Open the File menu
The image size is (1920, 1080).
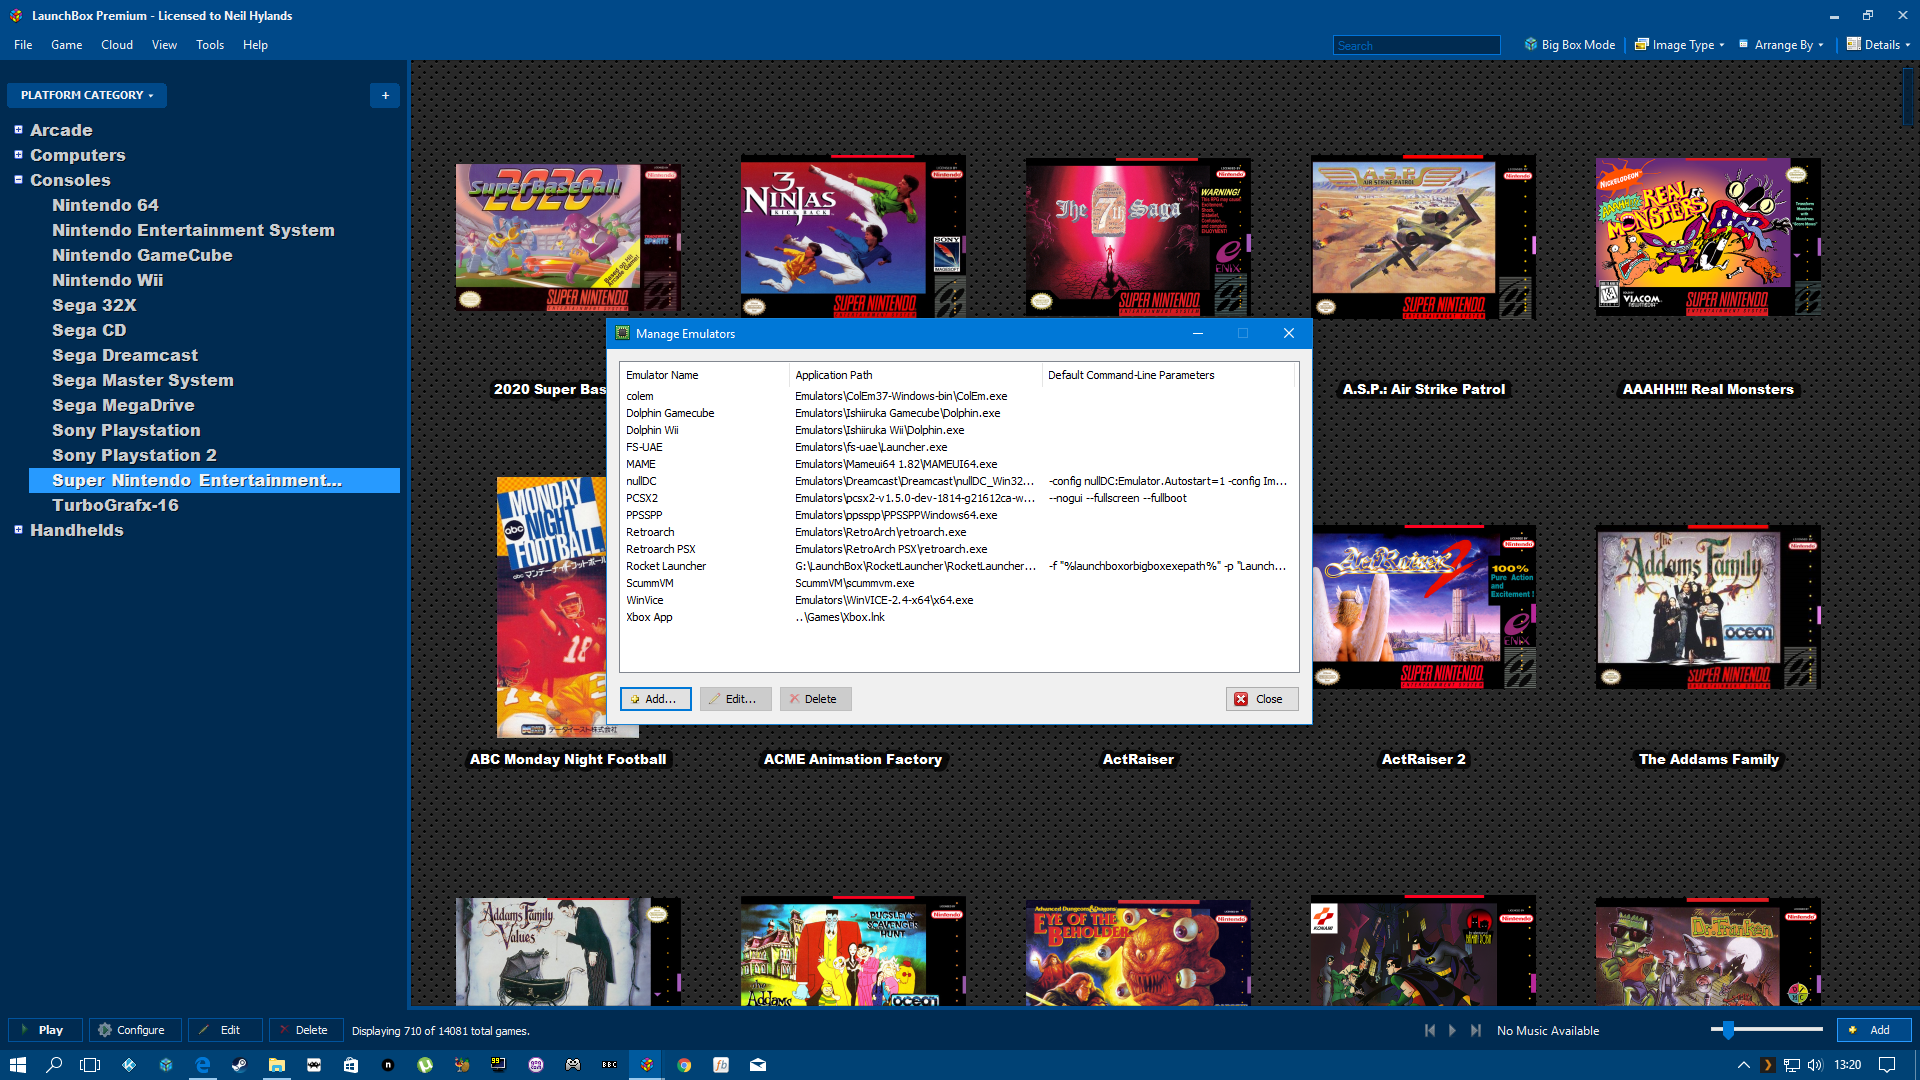pos(23,45)
